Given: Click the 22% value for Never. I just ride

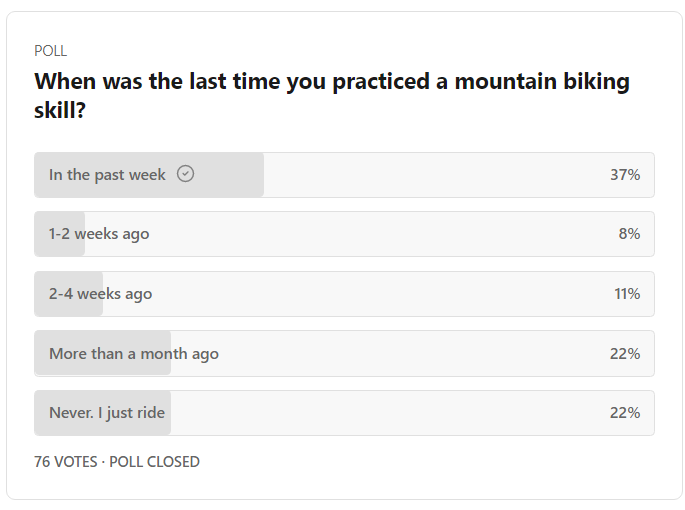Looking at the screenshot, I should (x=625, y=413).
